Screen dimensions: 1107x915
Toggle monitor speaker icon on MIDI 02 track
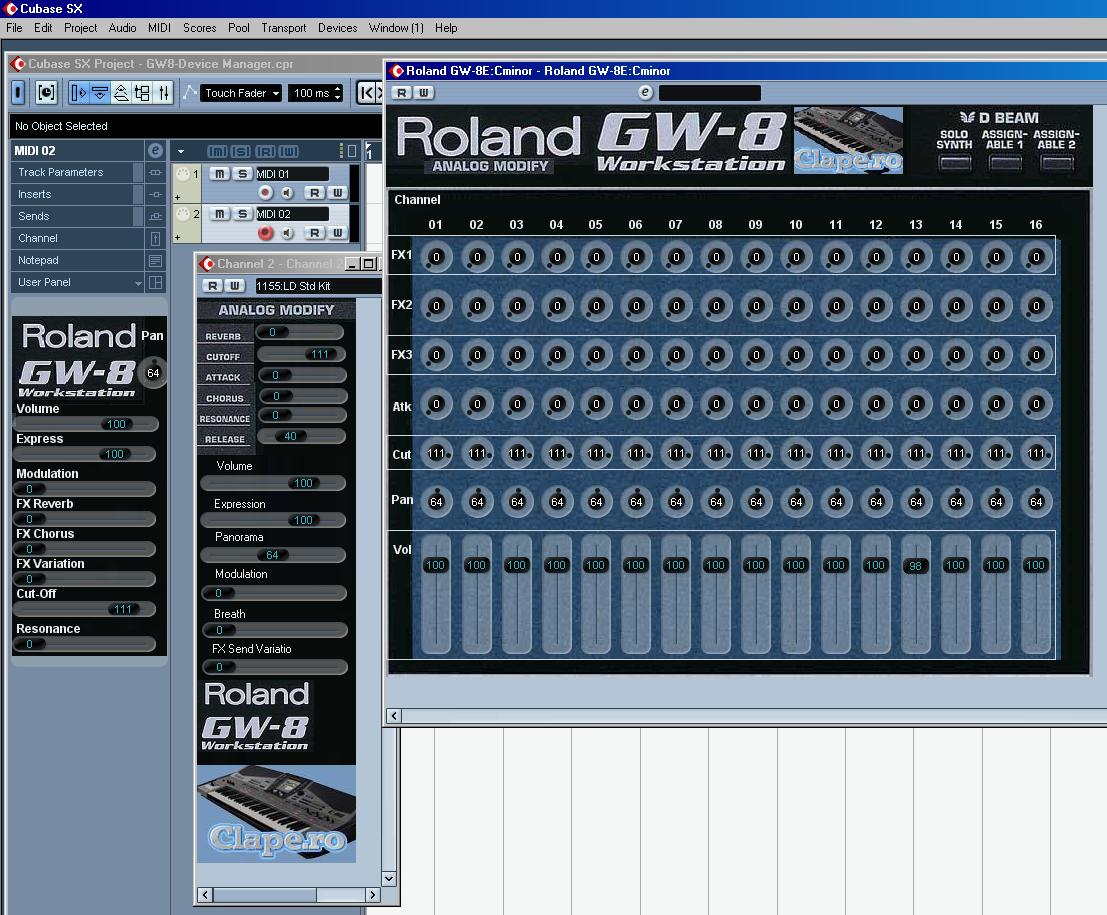click(x=287, y=233)
